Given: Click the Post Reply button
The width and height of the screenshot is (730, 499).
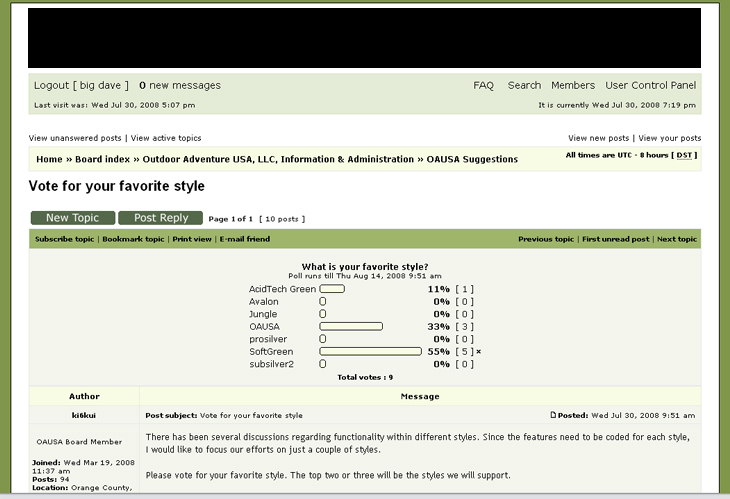Looking at the screenshot, I should click(160, 218).
